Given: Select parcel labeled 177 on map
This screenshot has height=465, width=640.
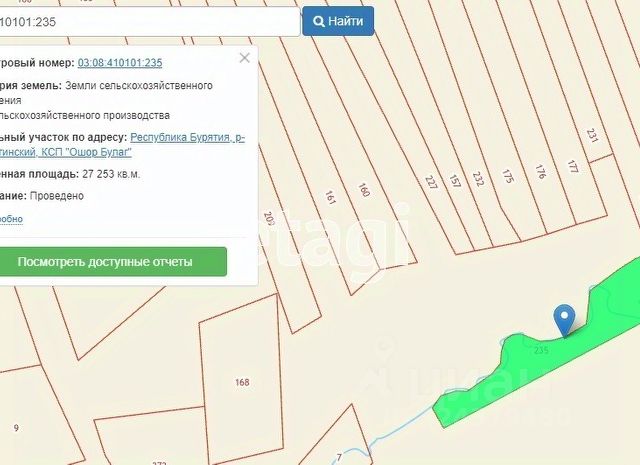Looking at the screenshot, I should [573, 167].
